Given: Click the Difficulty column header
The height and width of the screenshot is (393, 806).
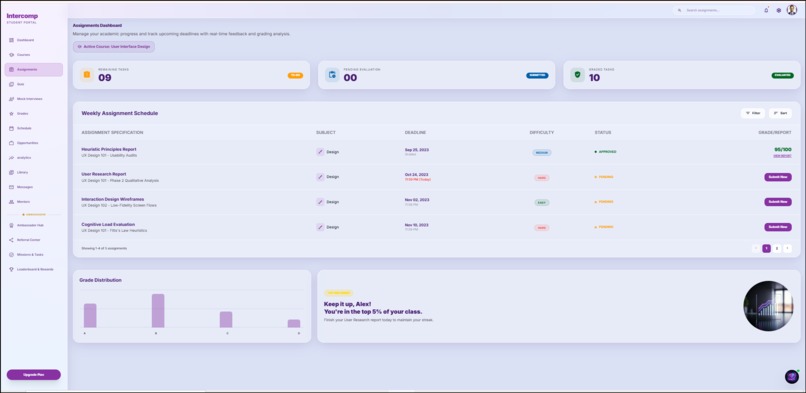Looking at the screenshot, I should tap(542, 133).
